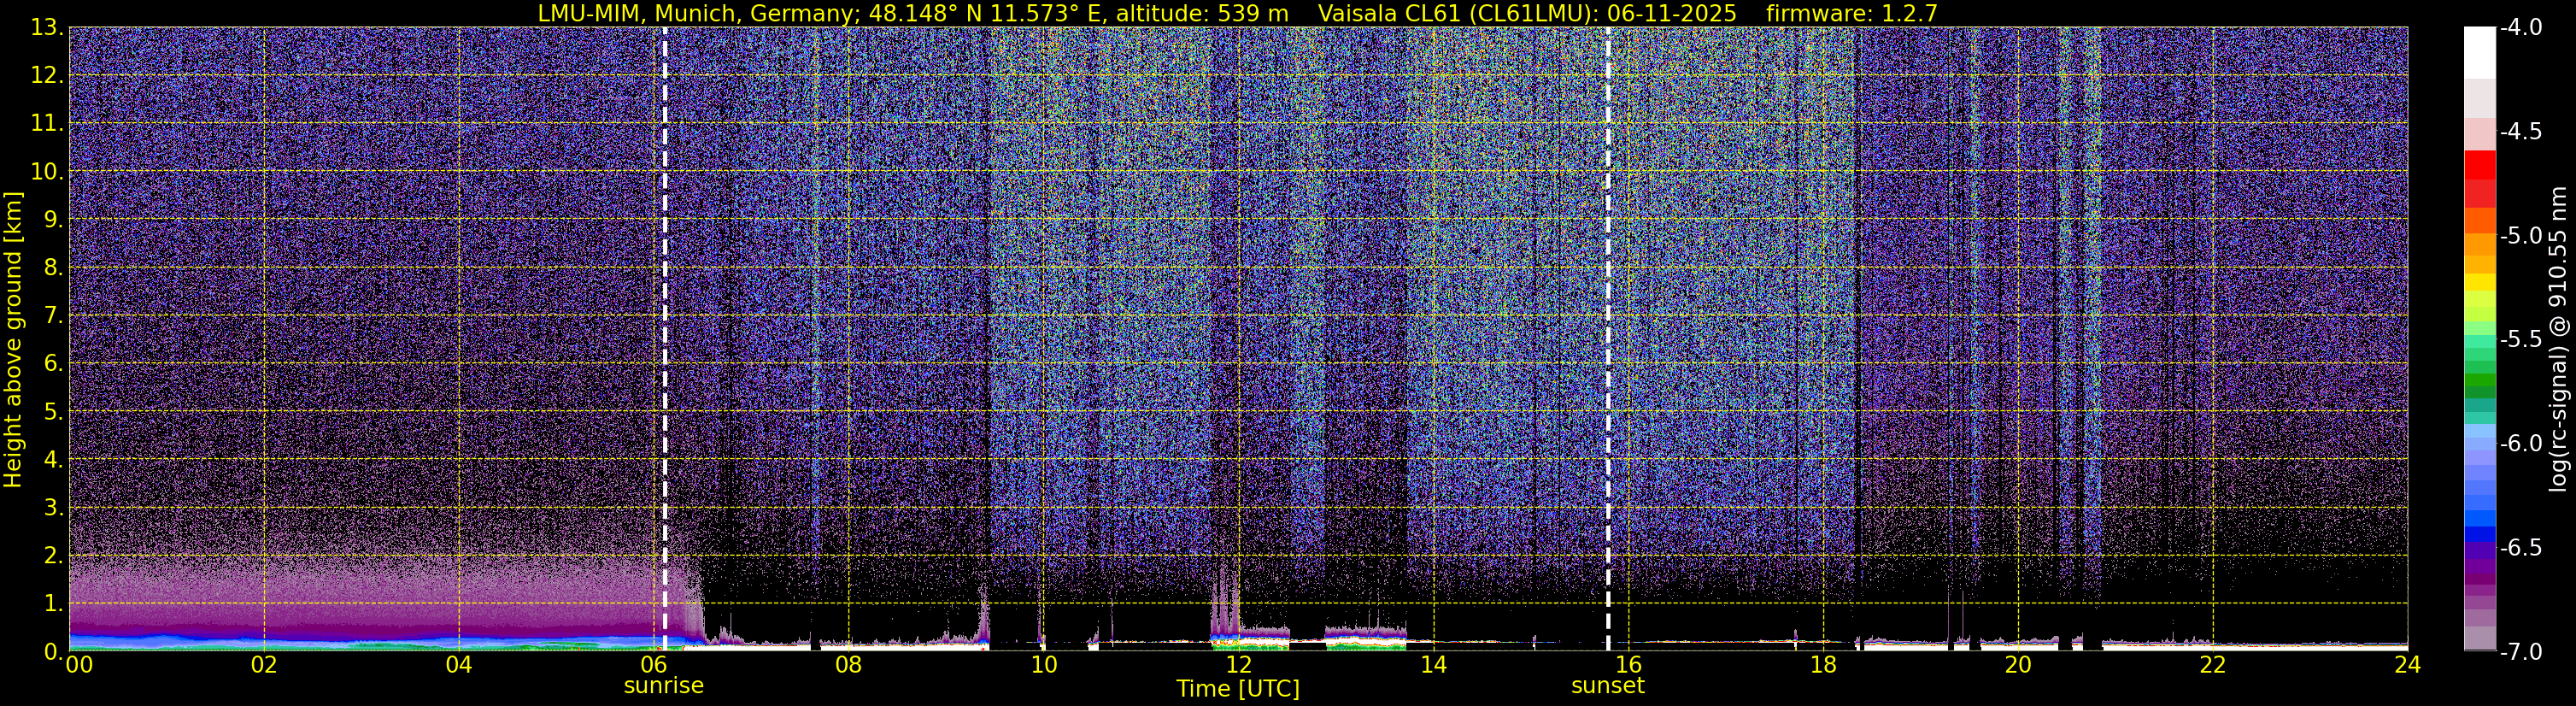The height and width of the screenshot is (706, 2576).
Task: Click the '9.' height axis tick label
Action: click(x=54, y=219)
